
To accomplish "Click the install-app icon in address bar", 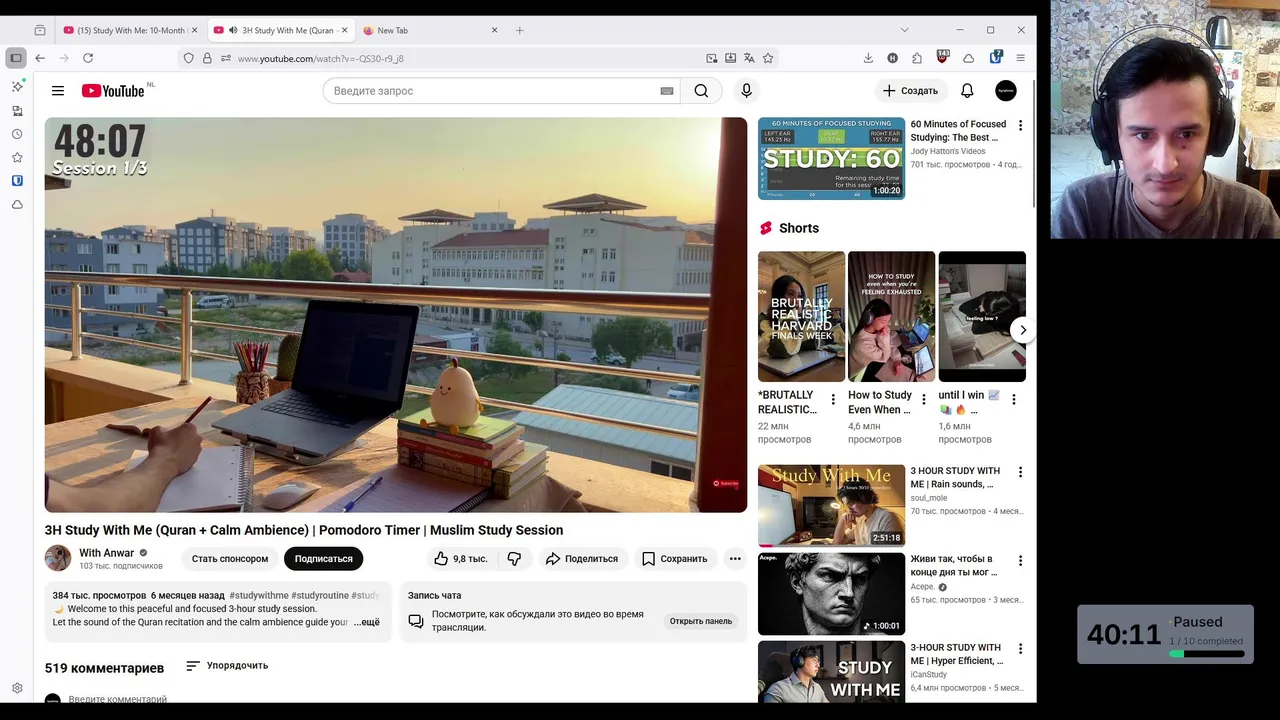I will pos(730,58).
